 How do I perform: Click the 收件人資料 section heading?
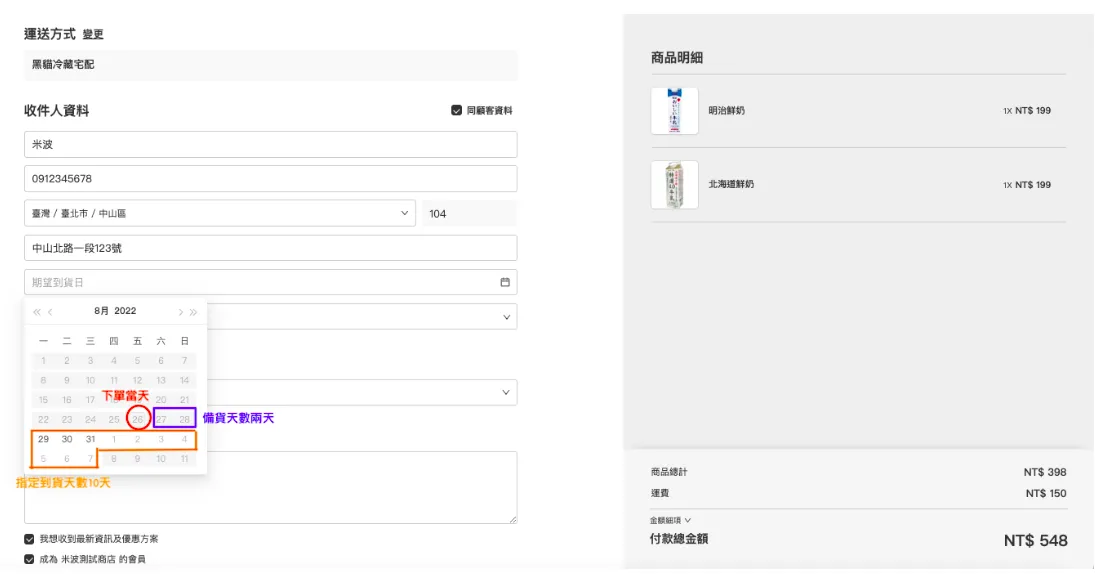coord(57,110)
